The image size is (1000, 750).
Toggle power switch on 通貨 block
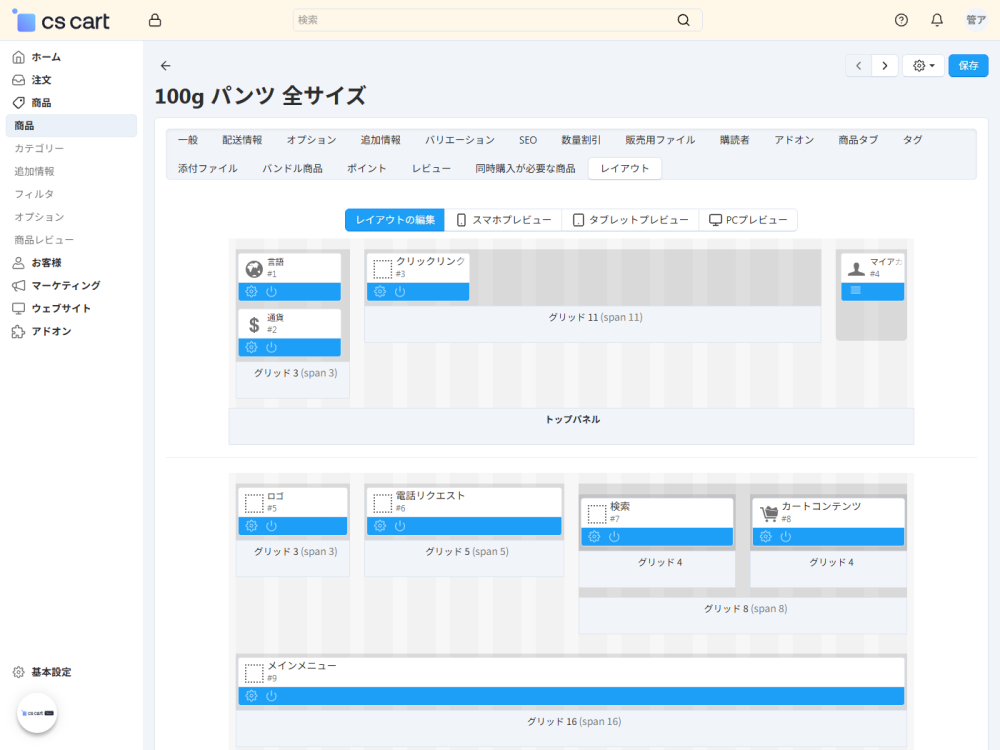pos(271,347)
